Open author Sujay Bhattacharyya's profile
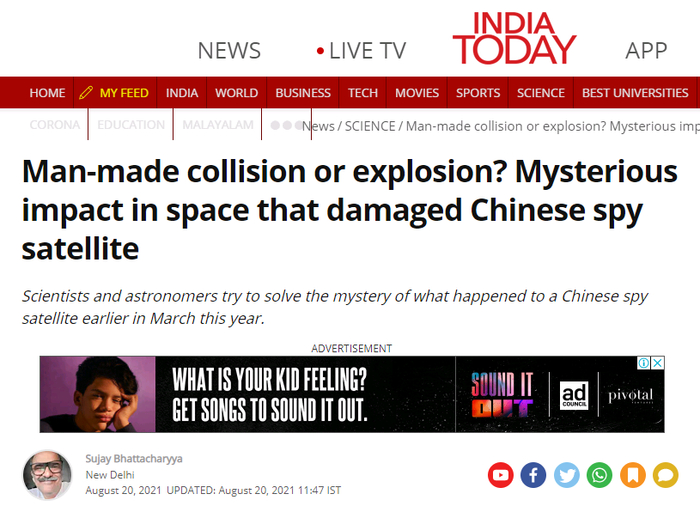This screenshot has width=700, height=513. [x=134, y=459]
